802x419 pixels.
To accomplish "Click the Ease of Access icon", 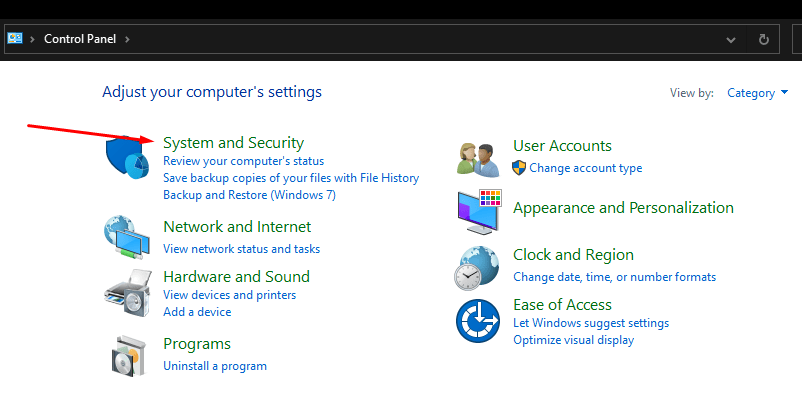I will tap(478, 322).
